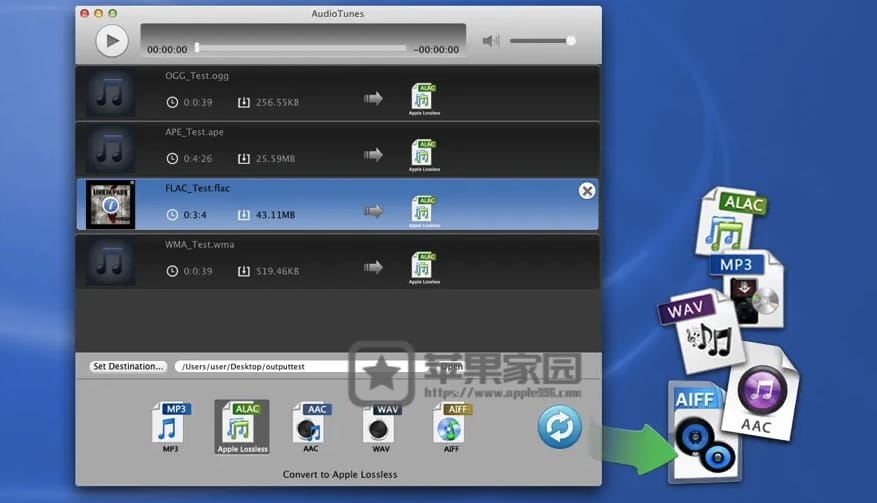Image resolution: width=877 pixels, height=503 pixels.
Task: Click the conversion arrow for FLAC_Test.flac
Action: (373, 211)
